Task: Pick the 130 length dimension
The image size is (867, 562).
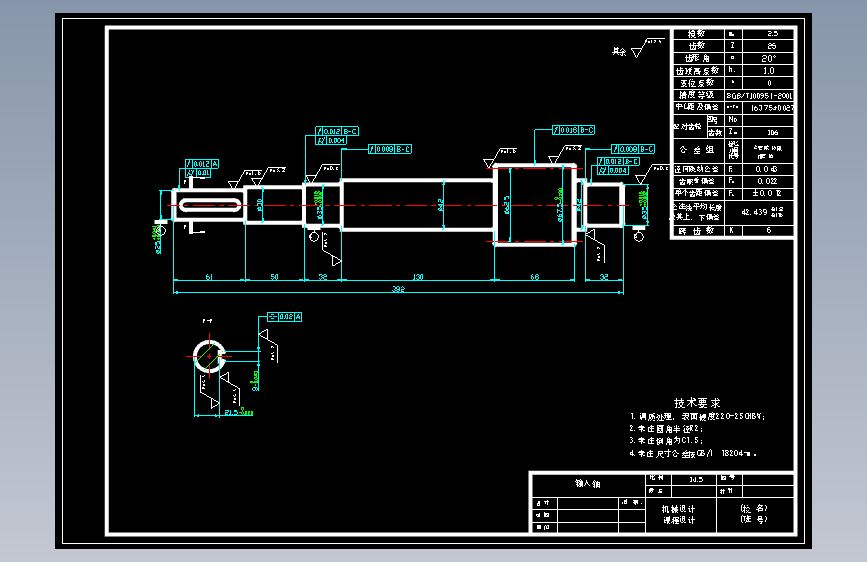Action: tap(418, 277)
